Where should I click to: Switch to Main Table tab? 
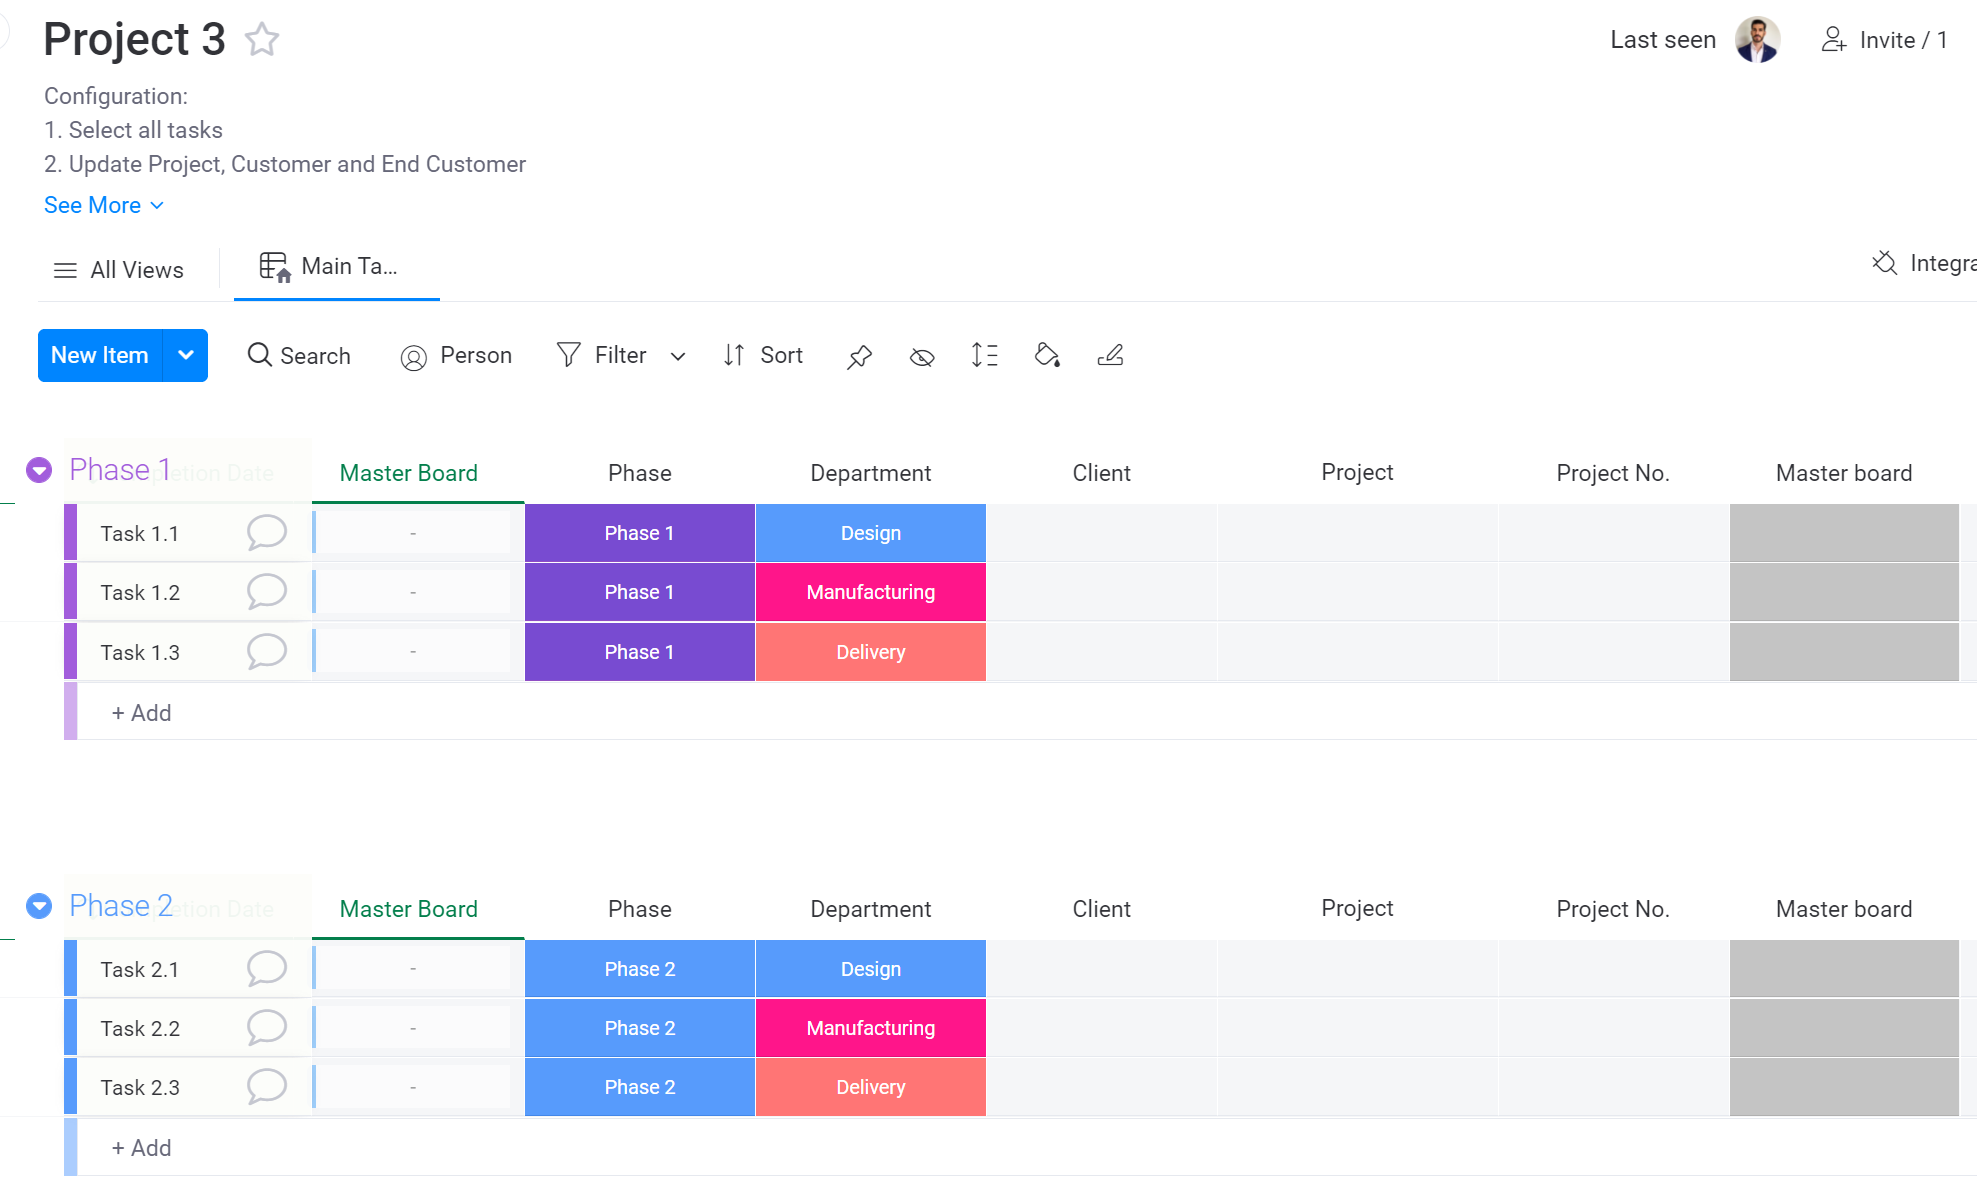point(330,267)
